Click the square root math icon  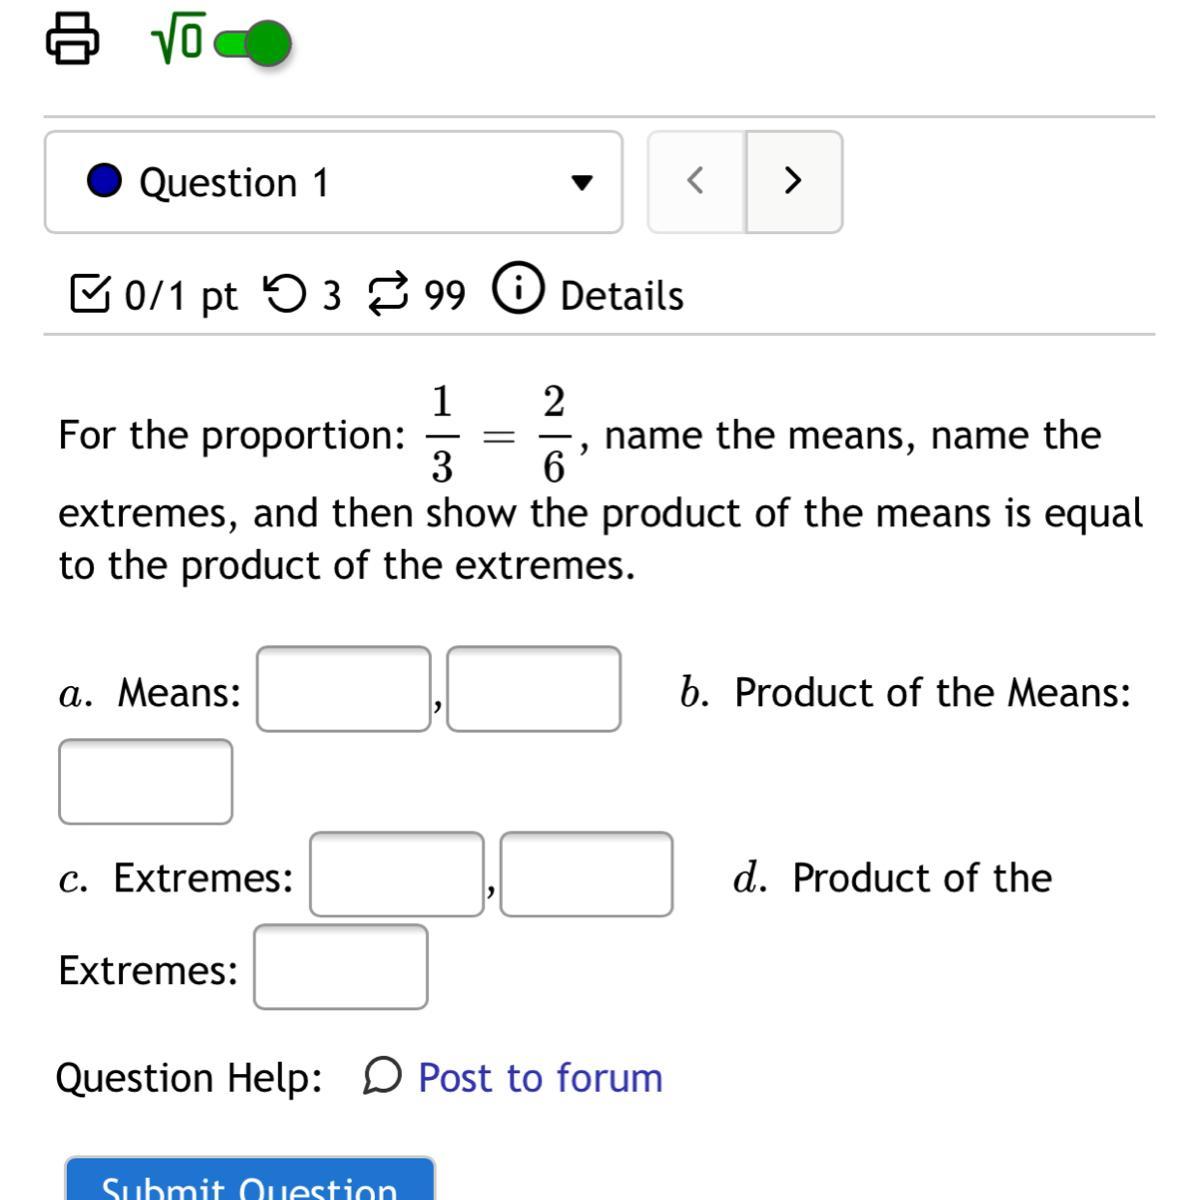pos(178,41)
